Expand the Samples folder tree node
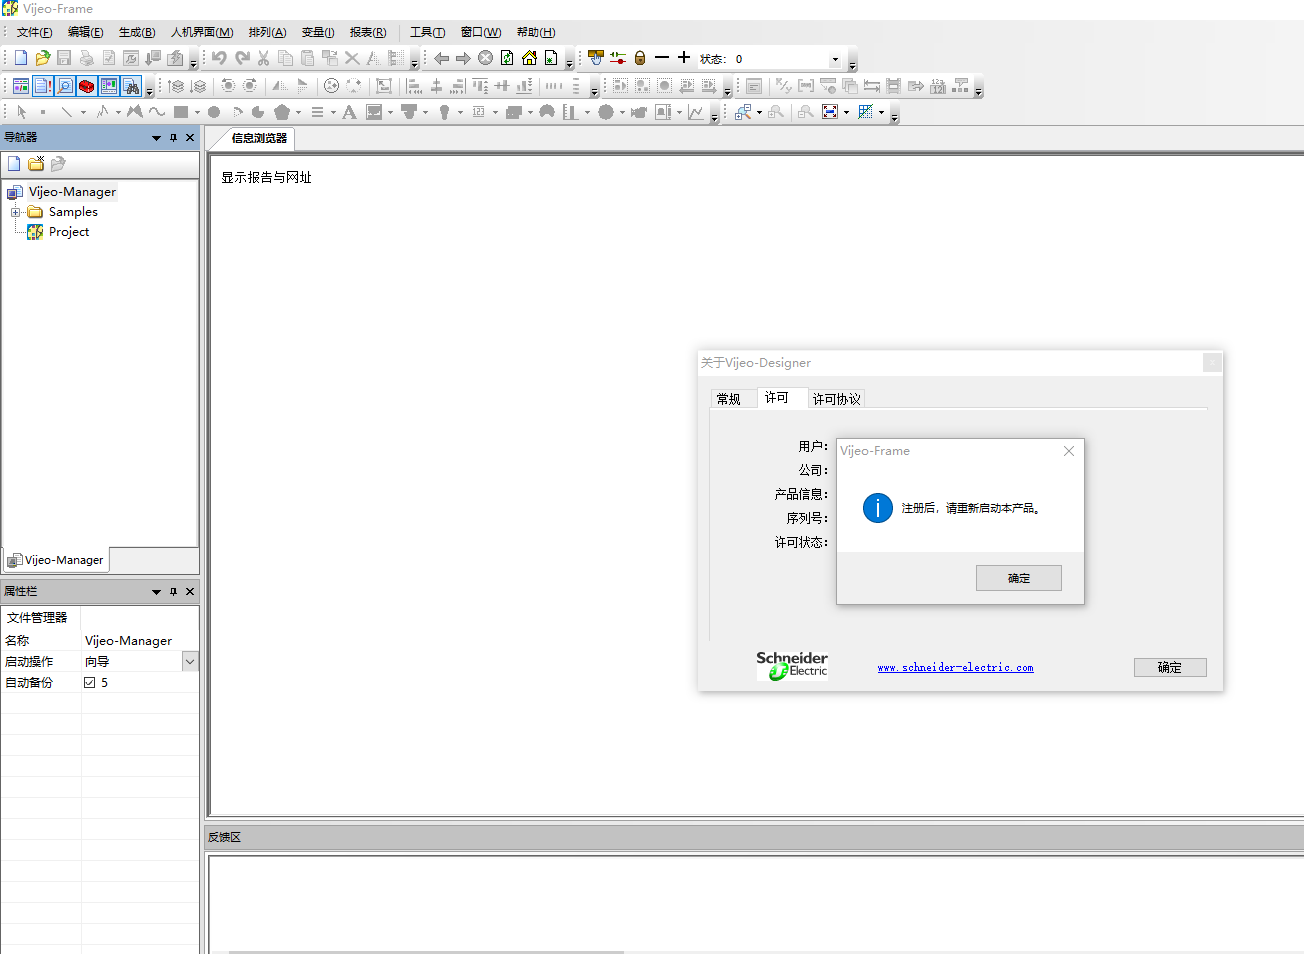This screenshot has width=1304, height=954. [15, 212]
